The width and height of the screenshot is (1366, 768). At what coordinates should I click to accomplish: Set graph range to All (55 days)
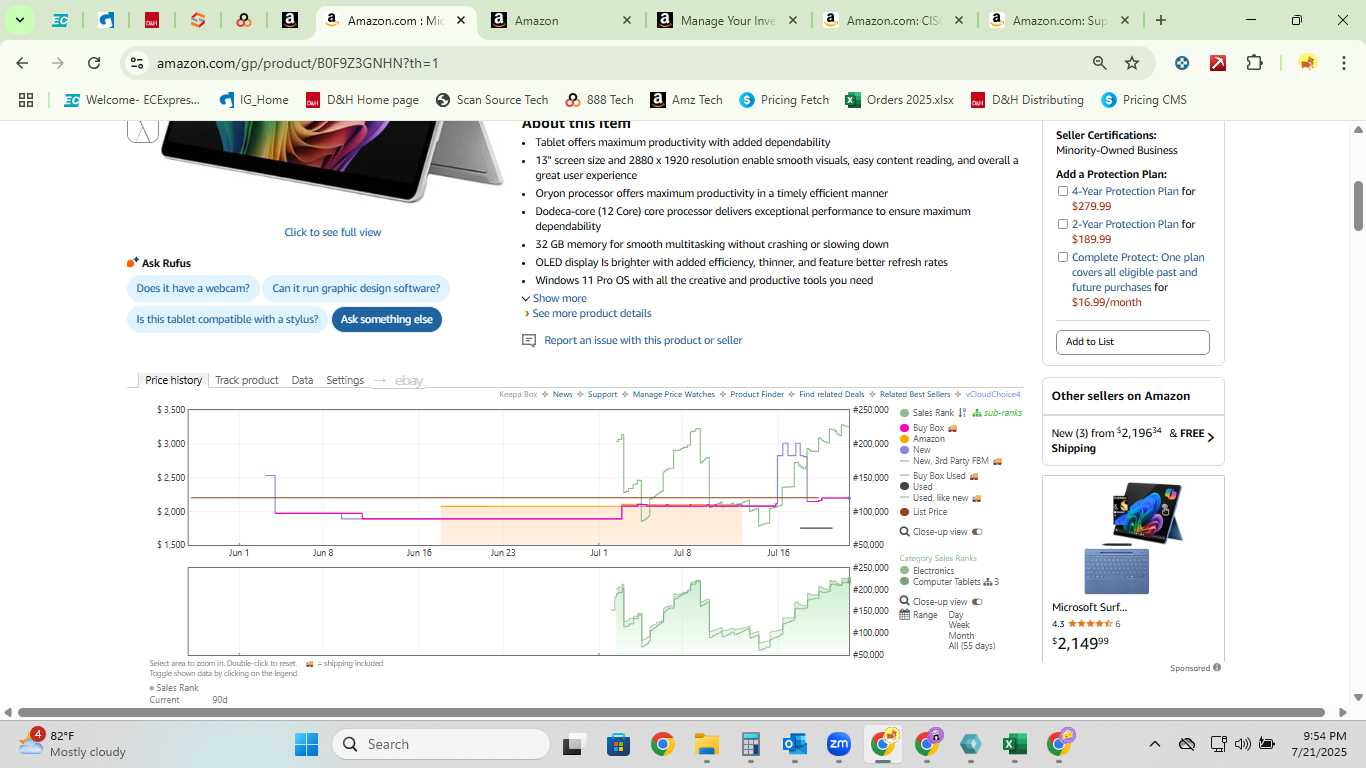click(x=972, y=646)
